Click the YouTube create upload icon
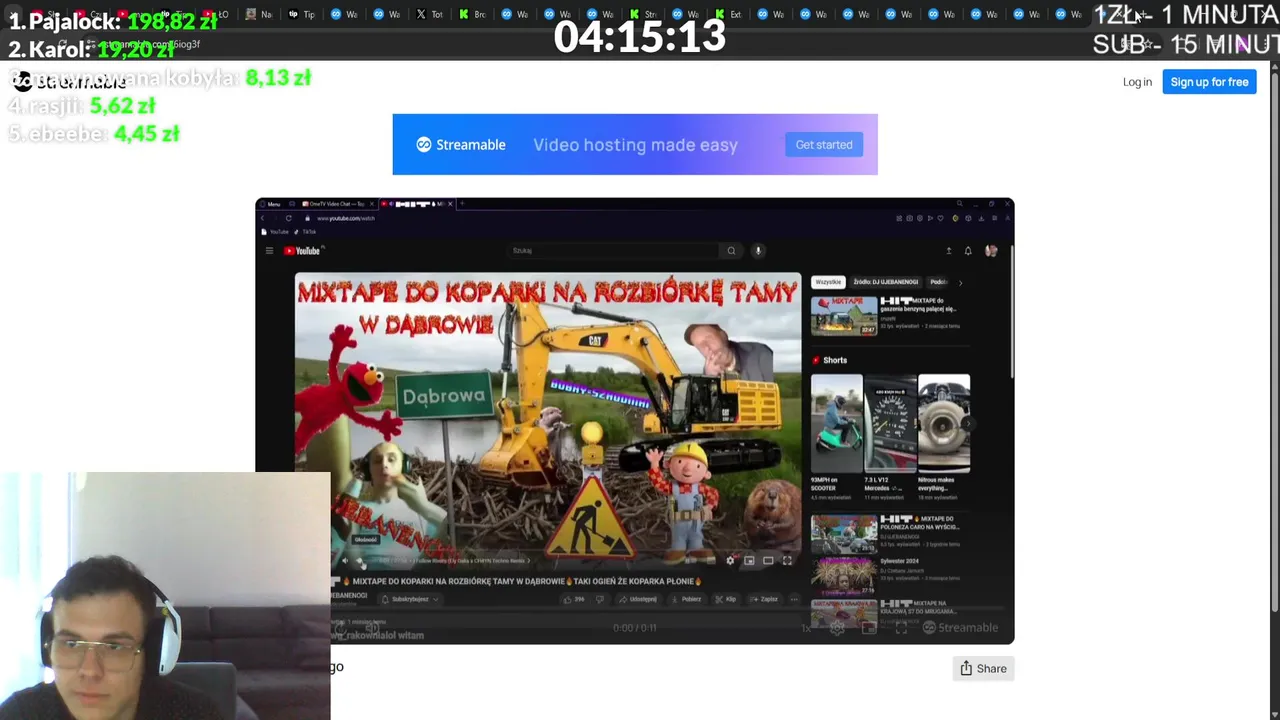Screen dimensions: 1280x720 (x=948, y=251)
